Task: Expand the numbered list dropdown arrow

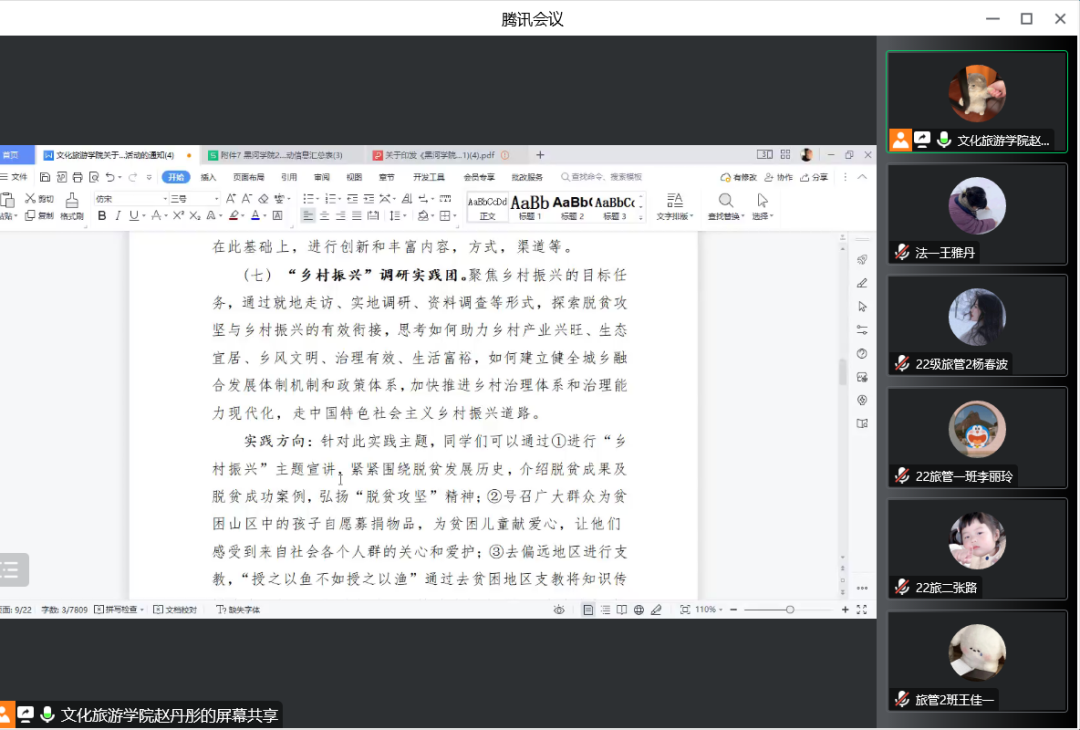Action: [x=339, y=198]
